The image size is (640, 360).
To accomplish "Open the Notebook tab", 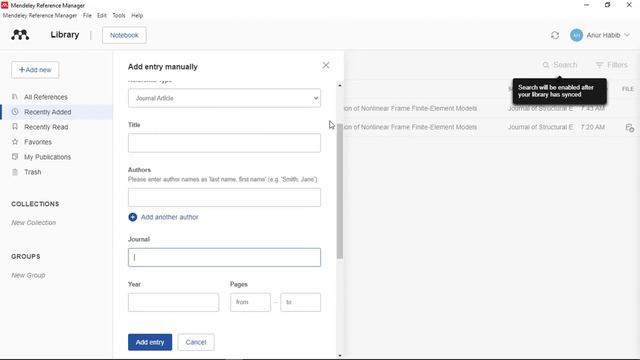I will coord(124,35).
